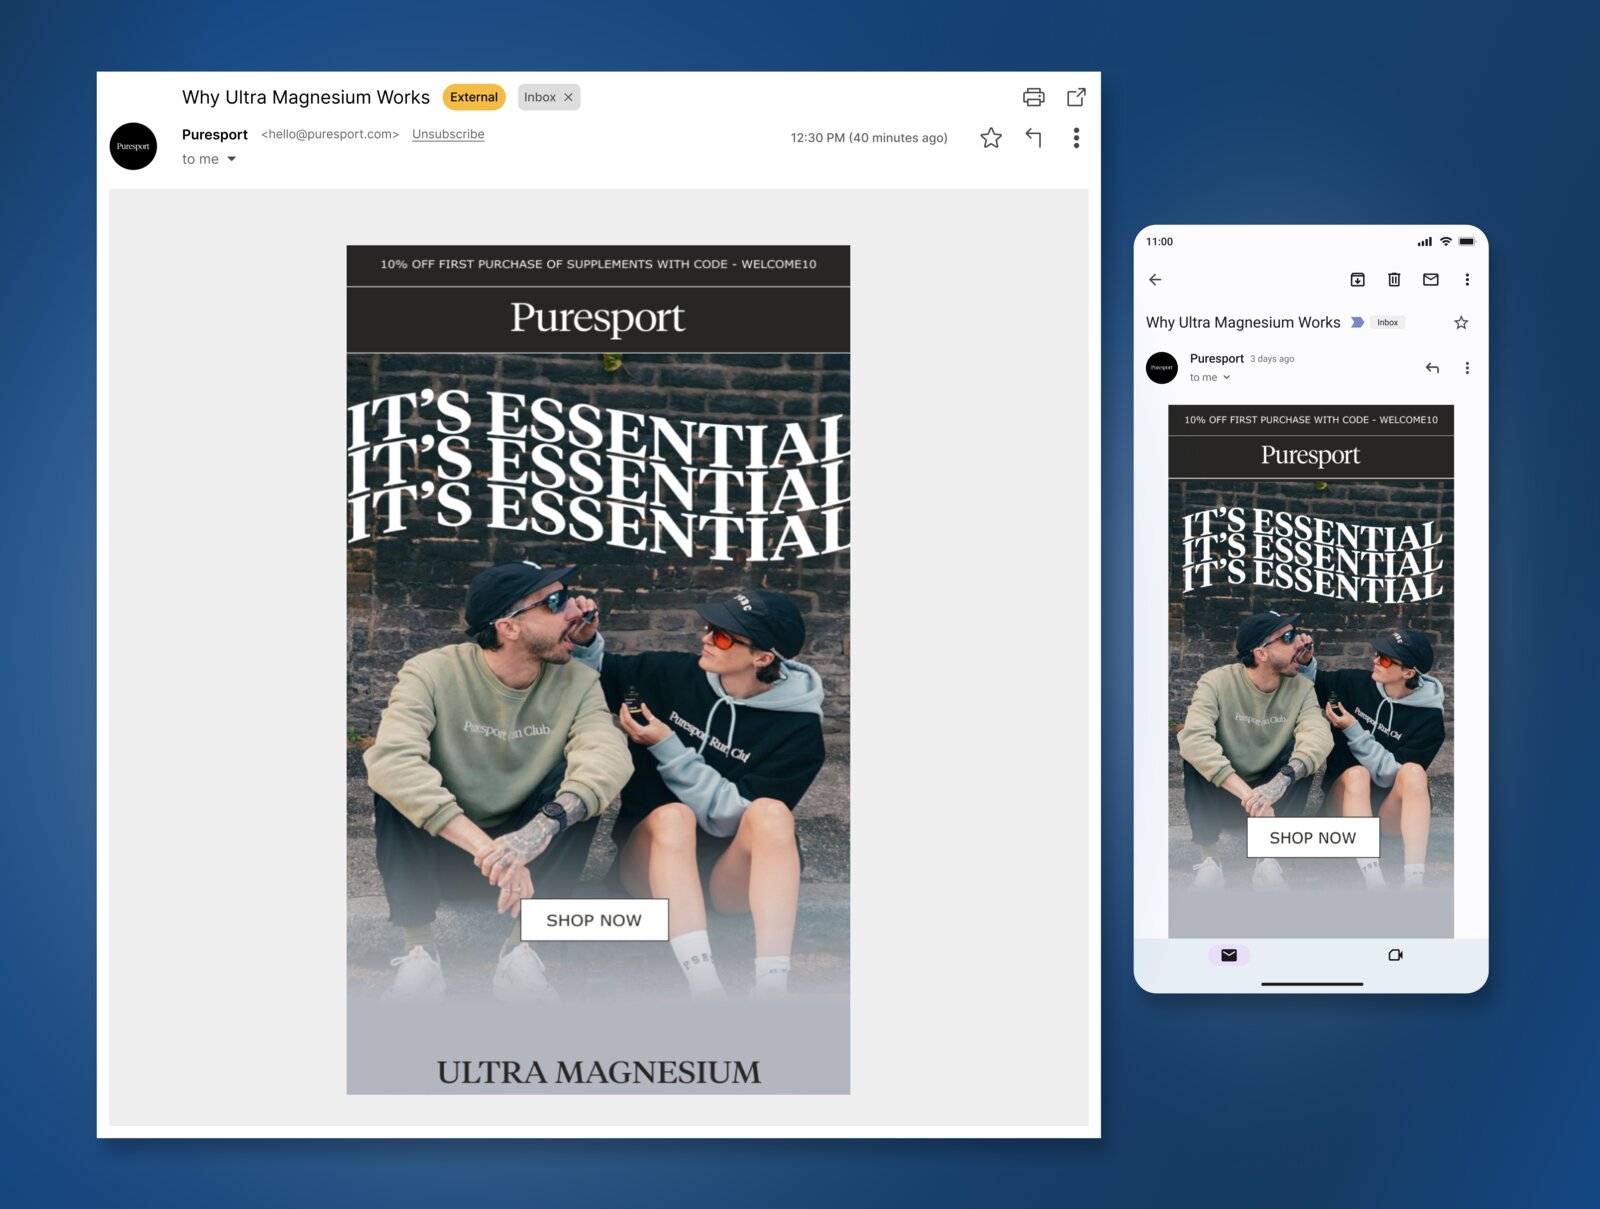Star the email on mobile
Image resolution: width=1600 pixels, height=1209 pixels.
(x=1461, y=322)
